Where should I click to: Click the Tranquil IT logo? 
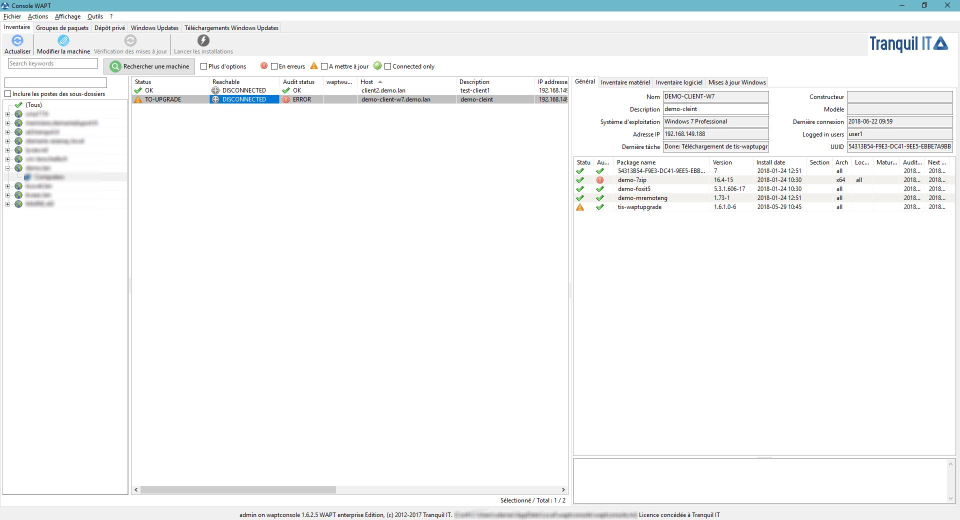pyautogui.click(x=909, y=43)
